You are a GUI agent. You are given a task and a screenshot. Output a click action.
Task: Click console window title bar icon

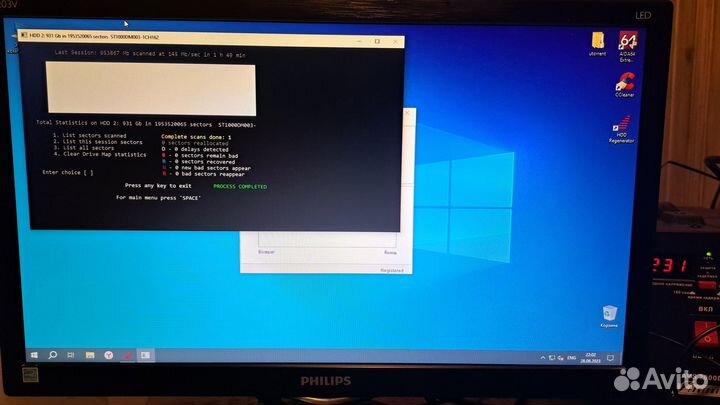pos(24,35)
